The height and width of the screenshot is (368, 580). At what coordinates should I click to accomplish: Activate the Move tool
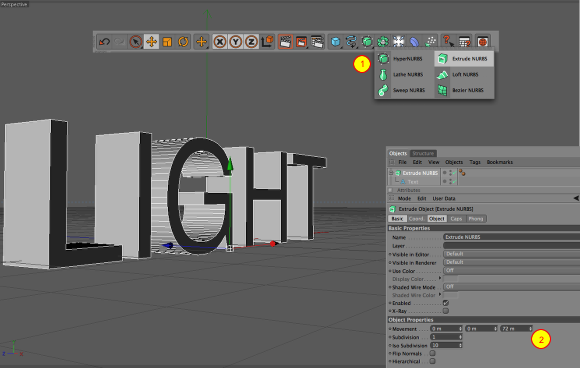click(x=151, y=42)
